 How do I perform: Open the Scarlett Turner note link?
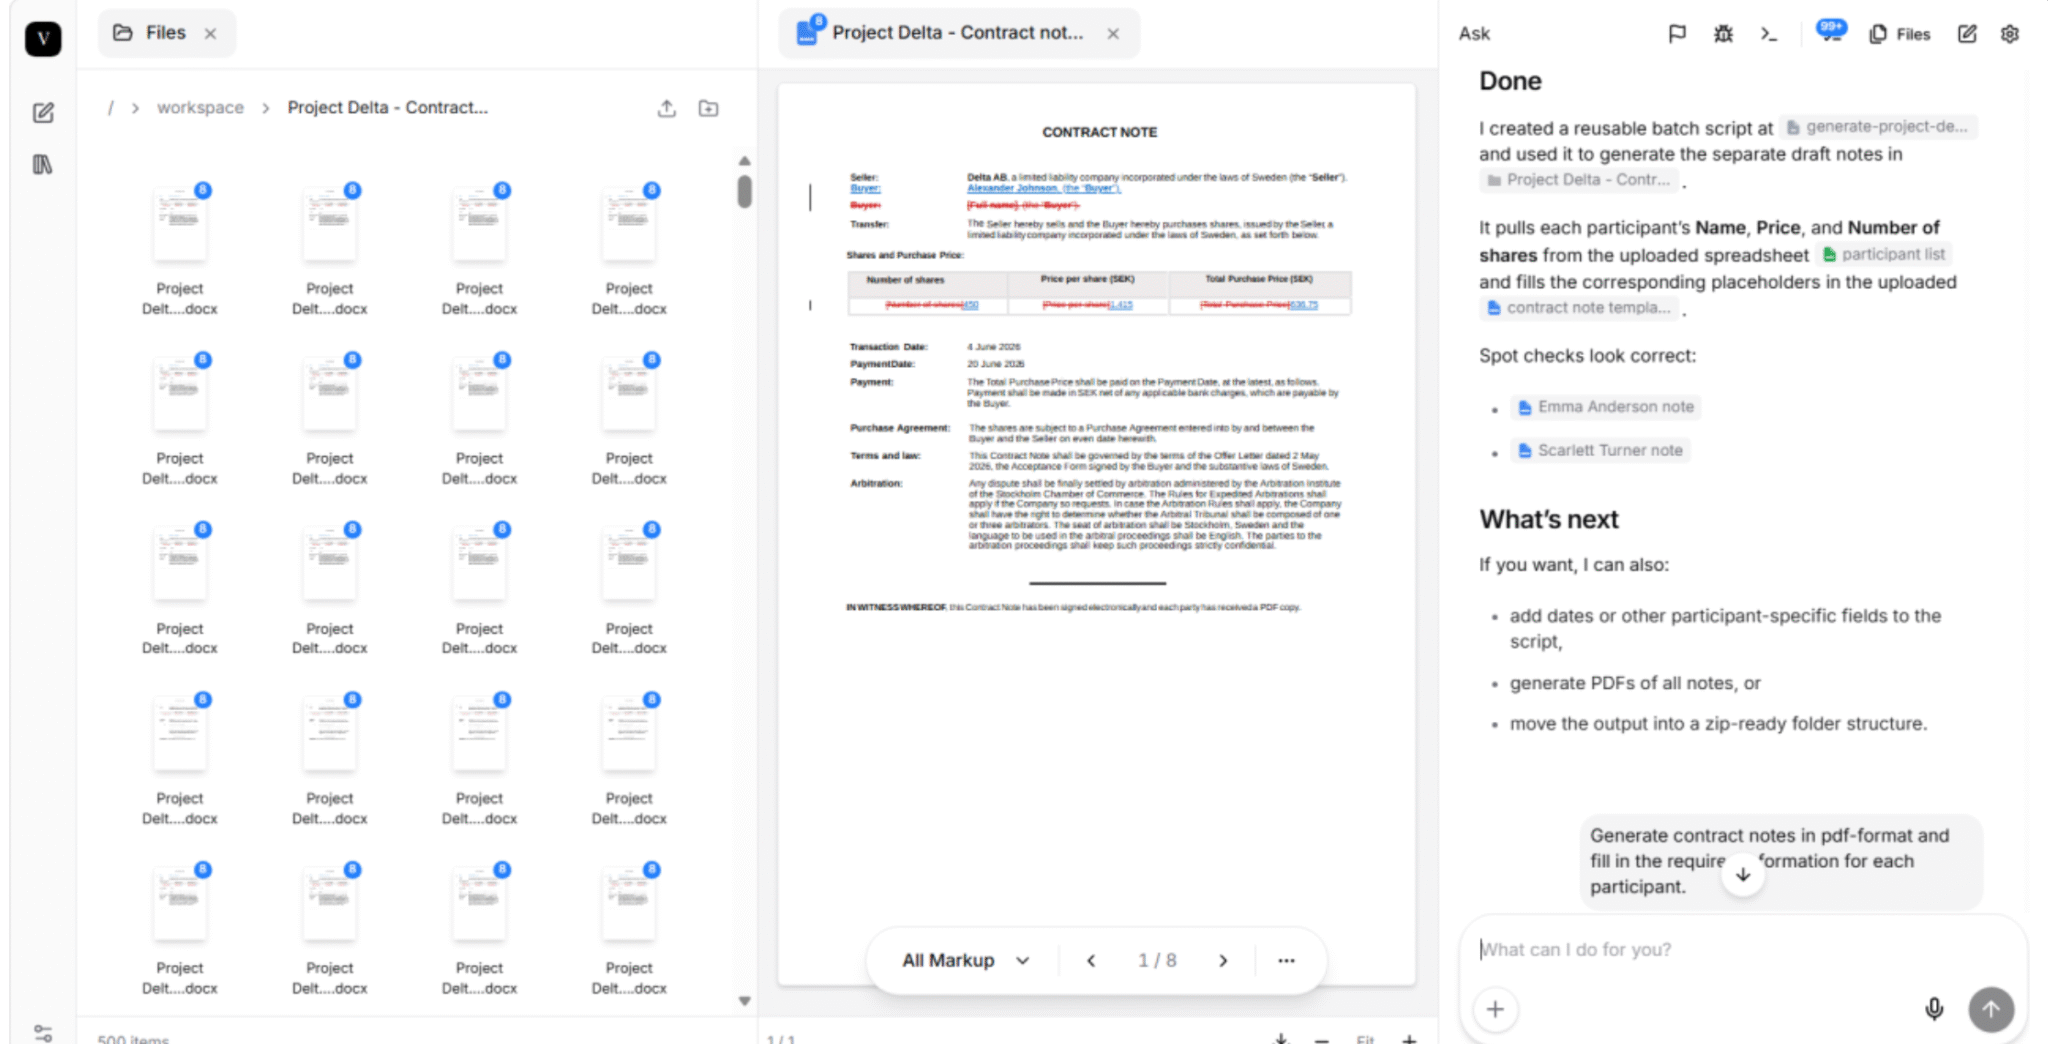tap(1609, 451)
